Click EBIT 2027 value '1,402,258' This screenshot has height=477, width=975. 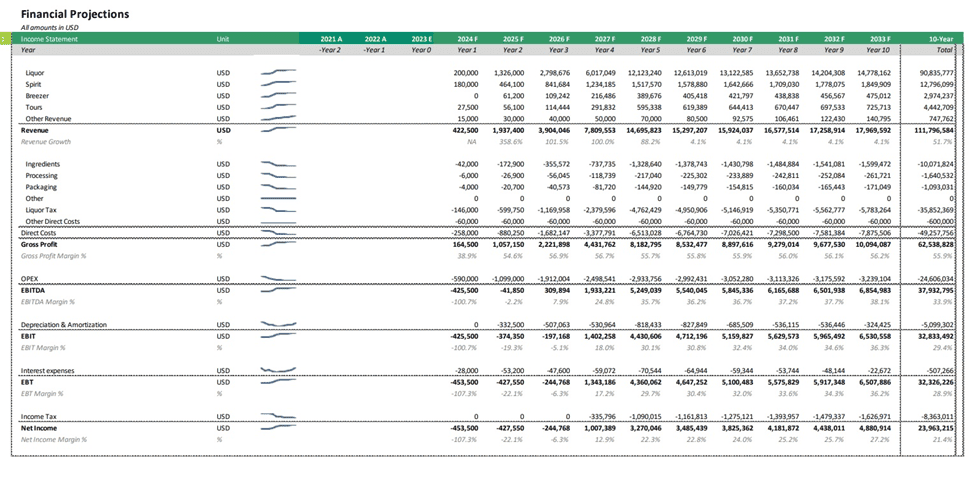[x=600, y=336]
